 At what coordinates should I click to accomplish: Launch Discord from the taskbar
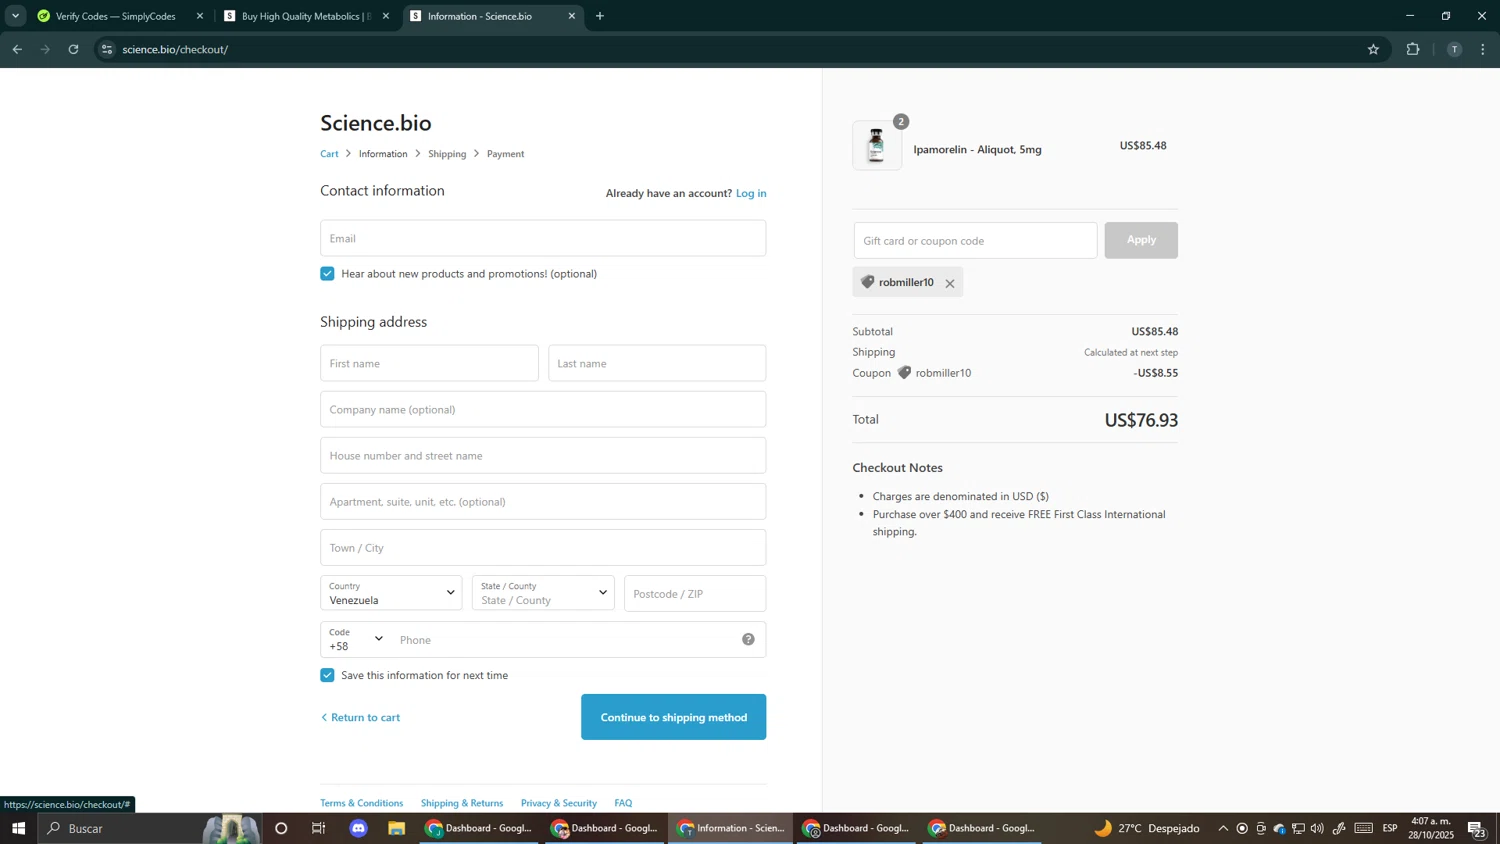tap(359, 828)
